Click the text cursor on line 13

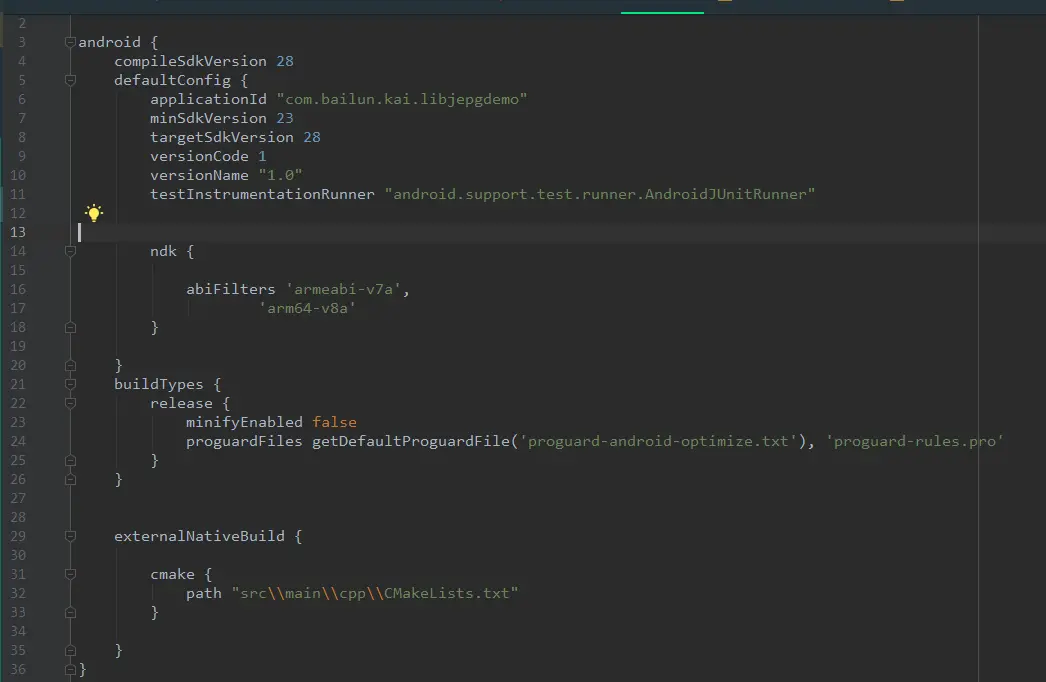(79, 232)
